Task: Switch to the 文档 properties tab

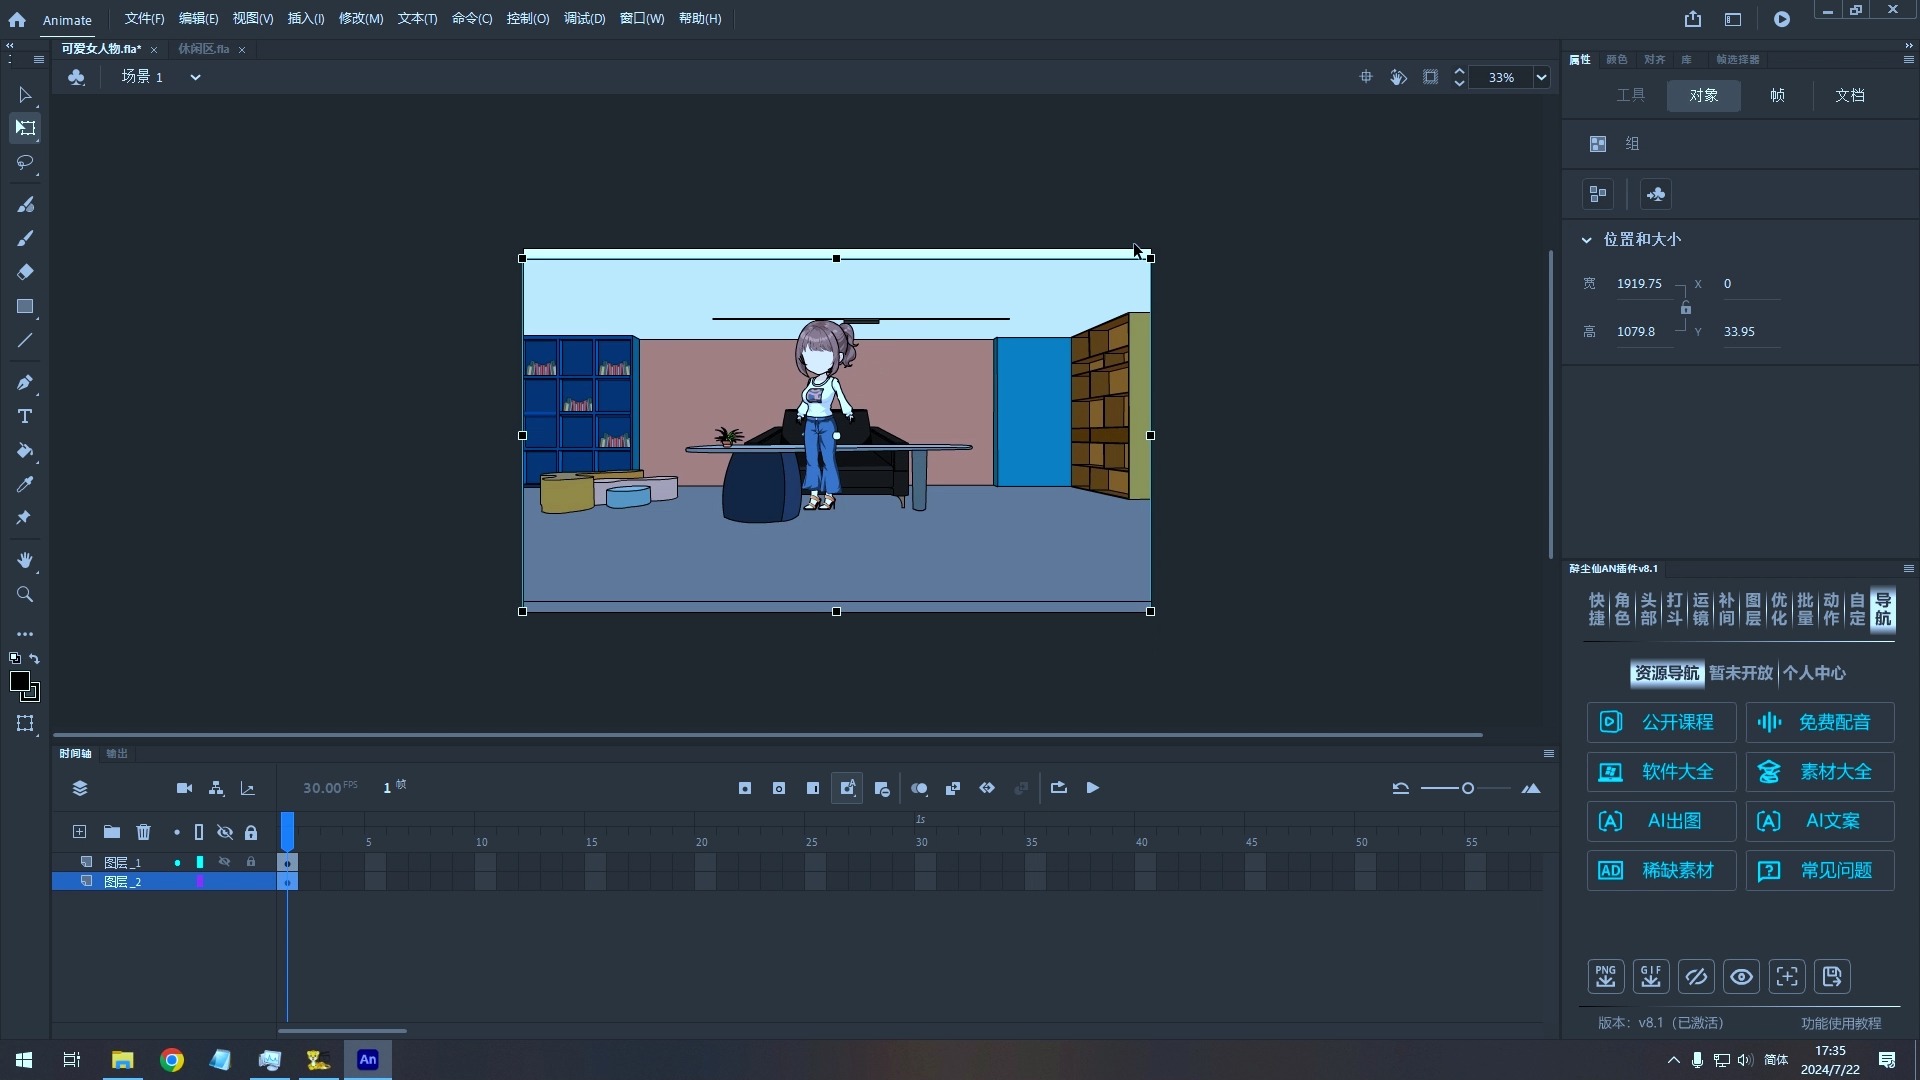Action: point(1850,95)
